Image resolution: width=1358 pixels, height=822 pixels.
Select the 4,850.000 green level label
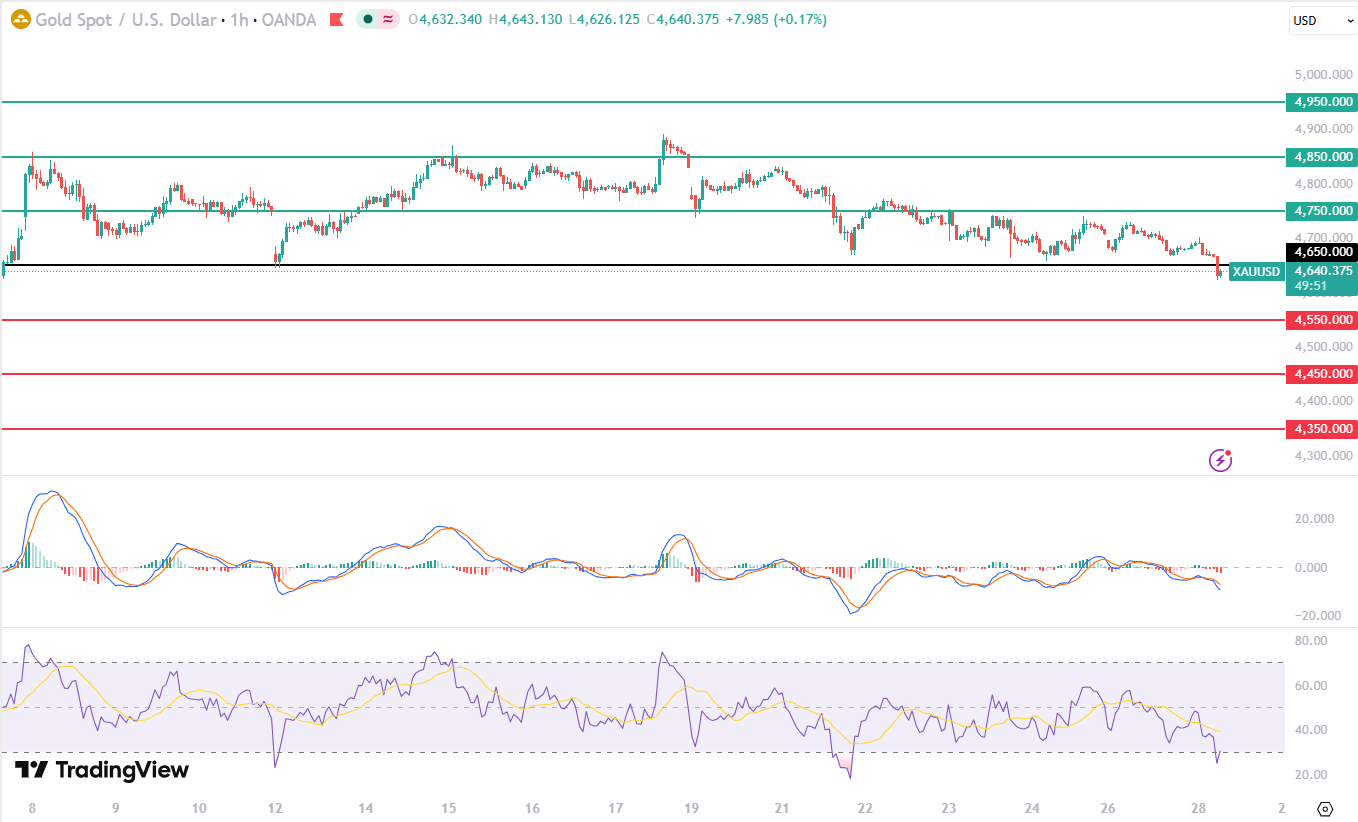(x=1322, y=157)
